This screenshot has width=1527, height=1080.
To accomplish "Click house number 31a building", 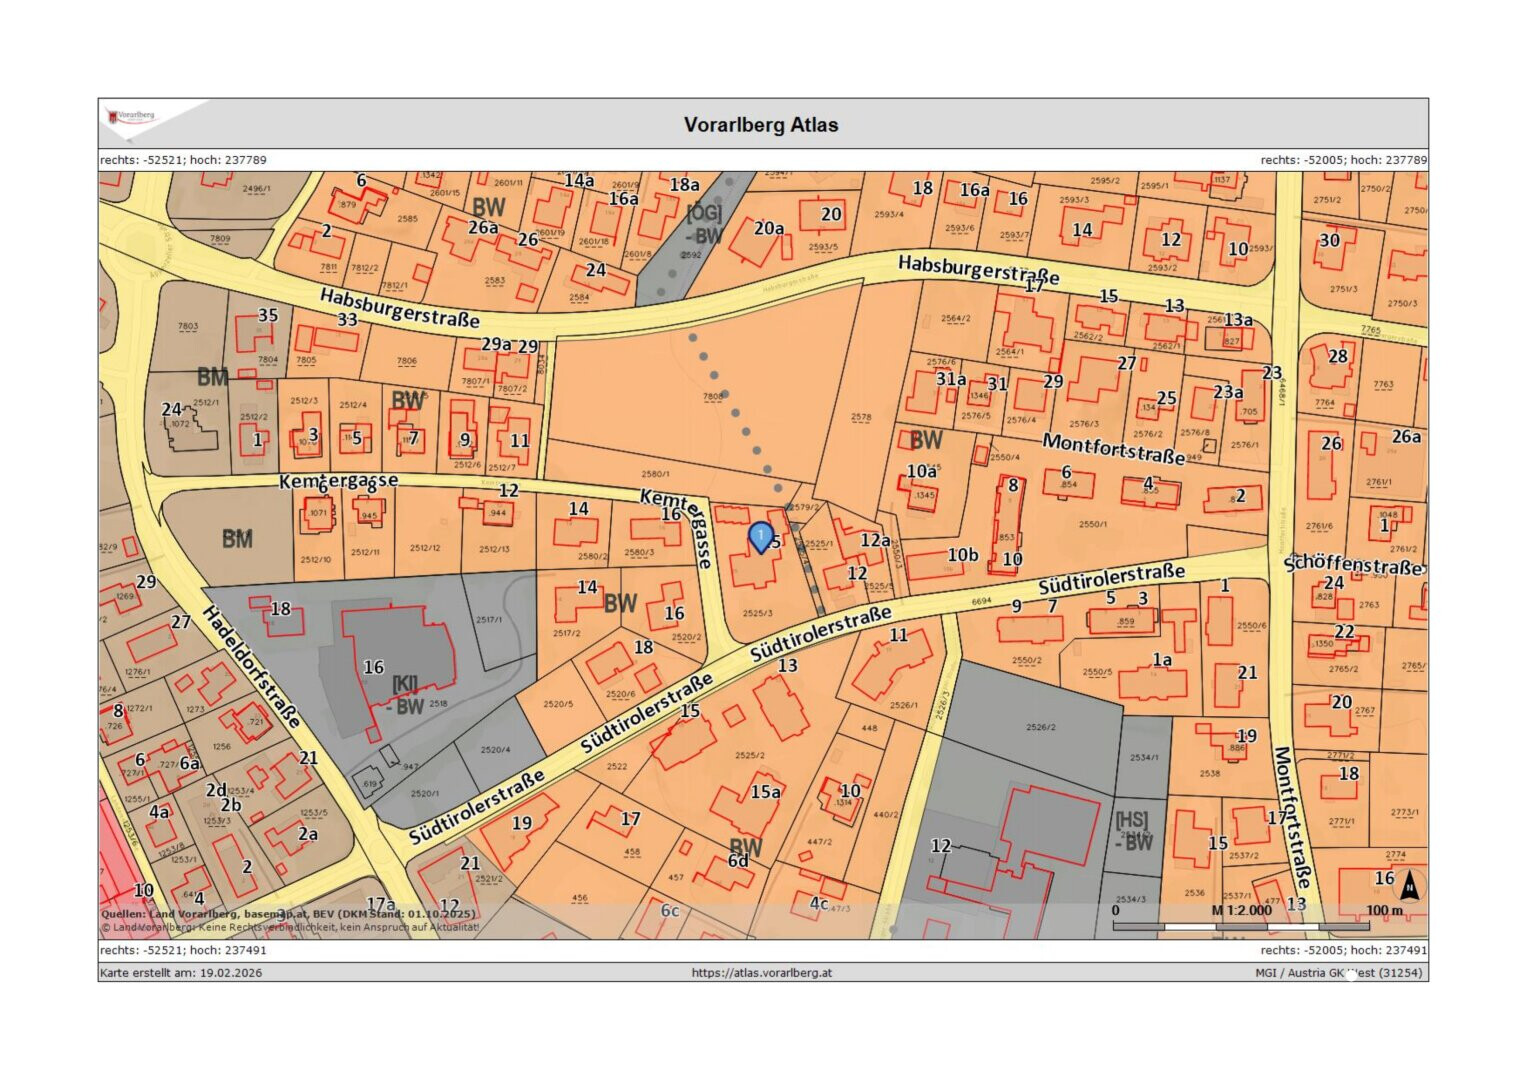I will point(950,380).
